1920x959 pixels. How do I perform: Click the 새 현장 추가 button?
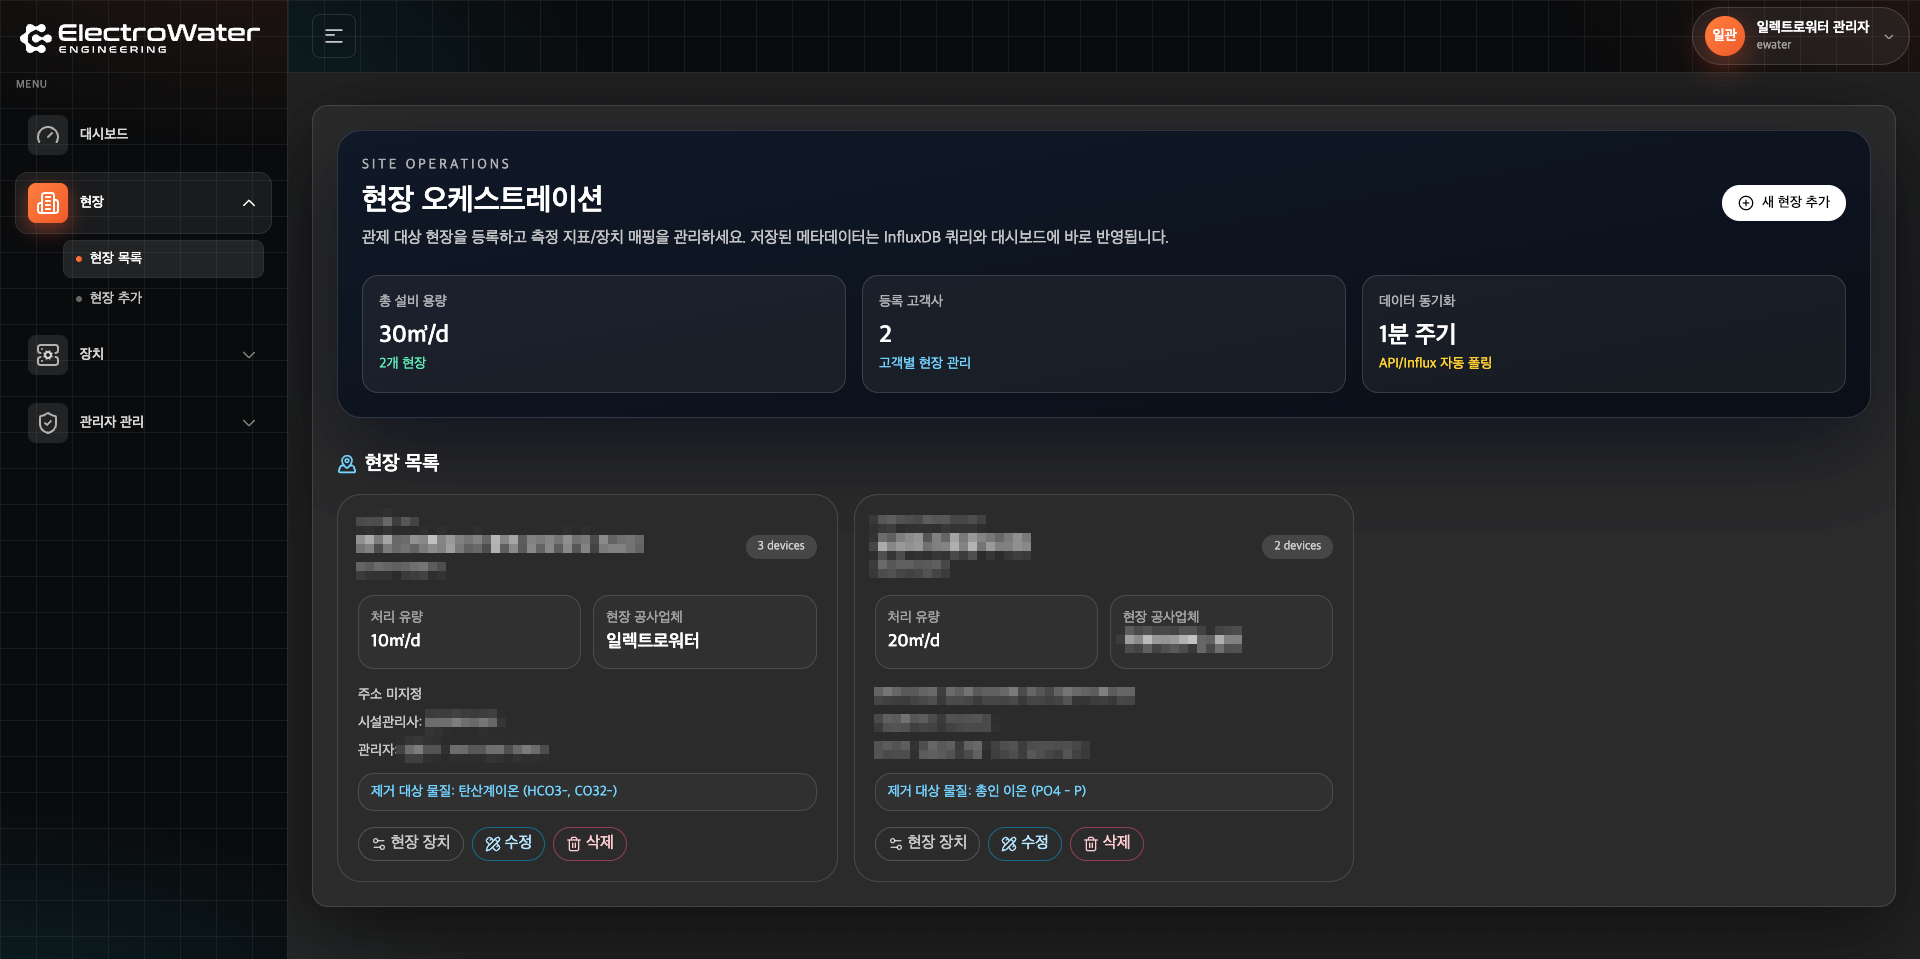click(x=1783, y=202)
